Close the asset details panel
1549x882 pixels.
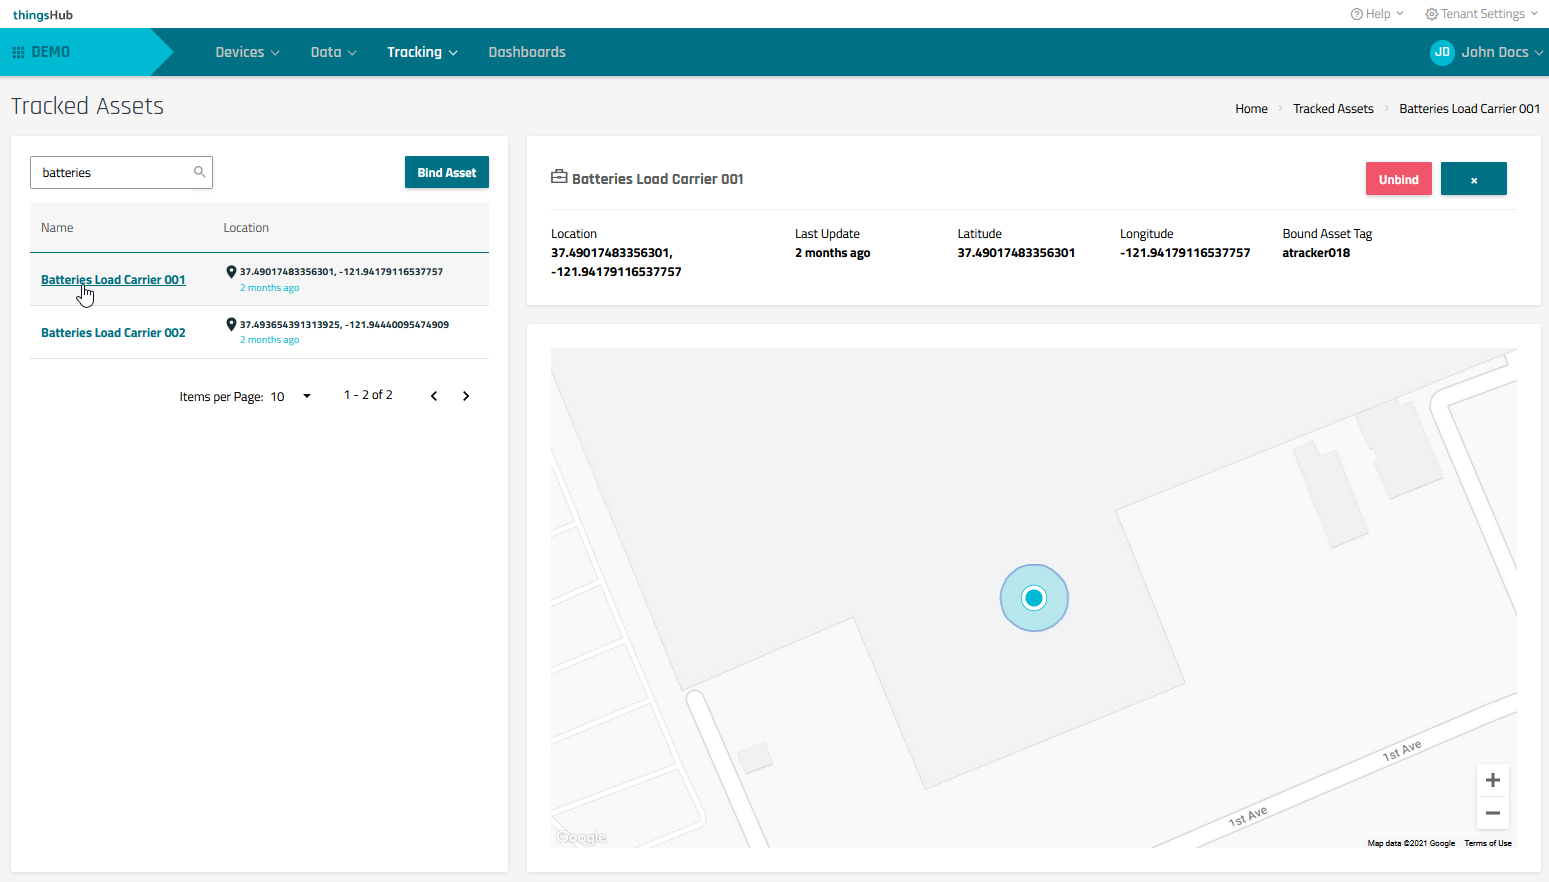click(x=1473, y=179)
